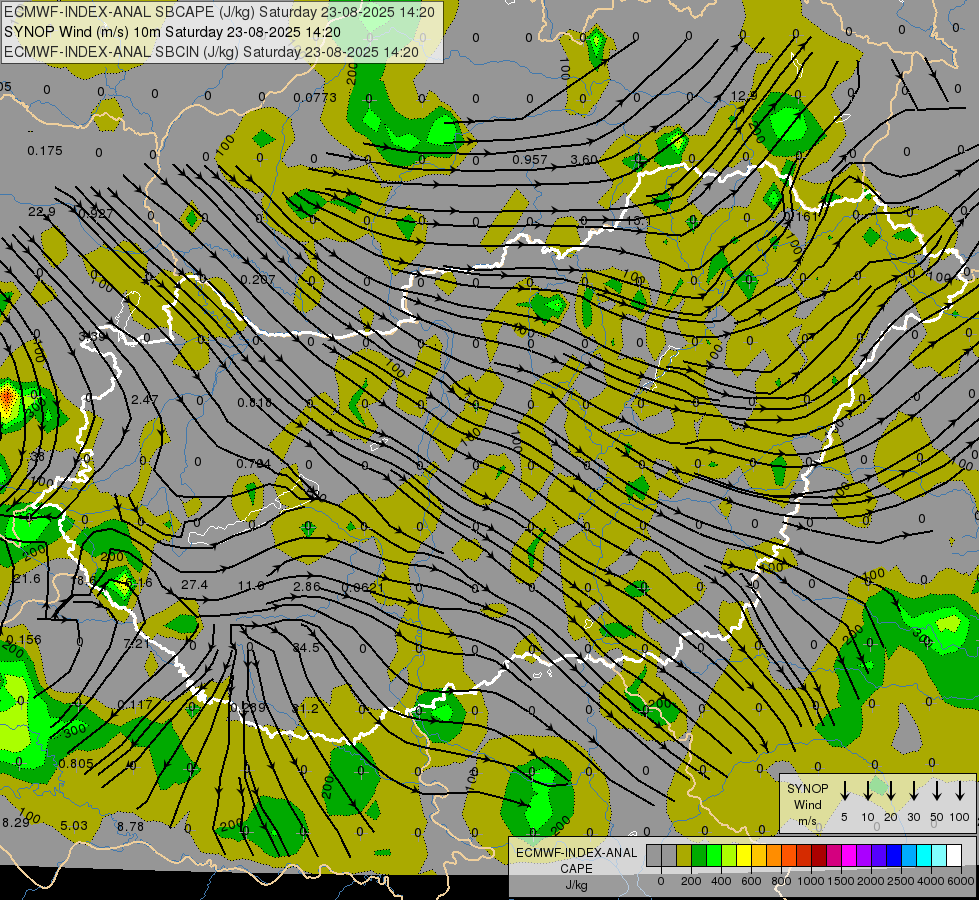The width and height of the screenshot is (979, 900).
Task: Click the 0.794 value on the map
Action: pyautogui.click(x=253, y=463)
